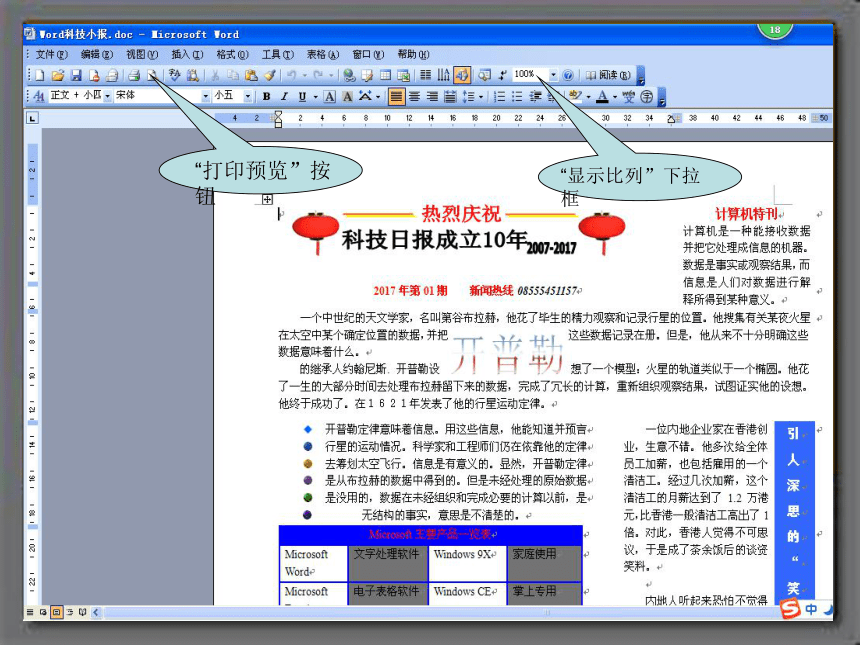Open the 格式 menu
This screenshot has width=860, height=645.
(x=233, y=54)
